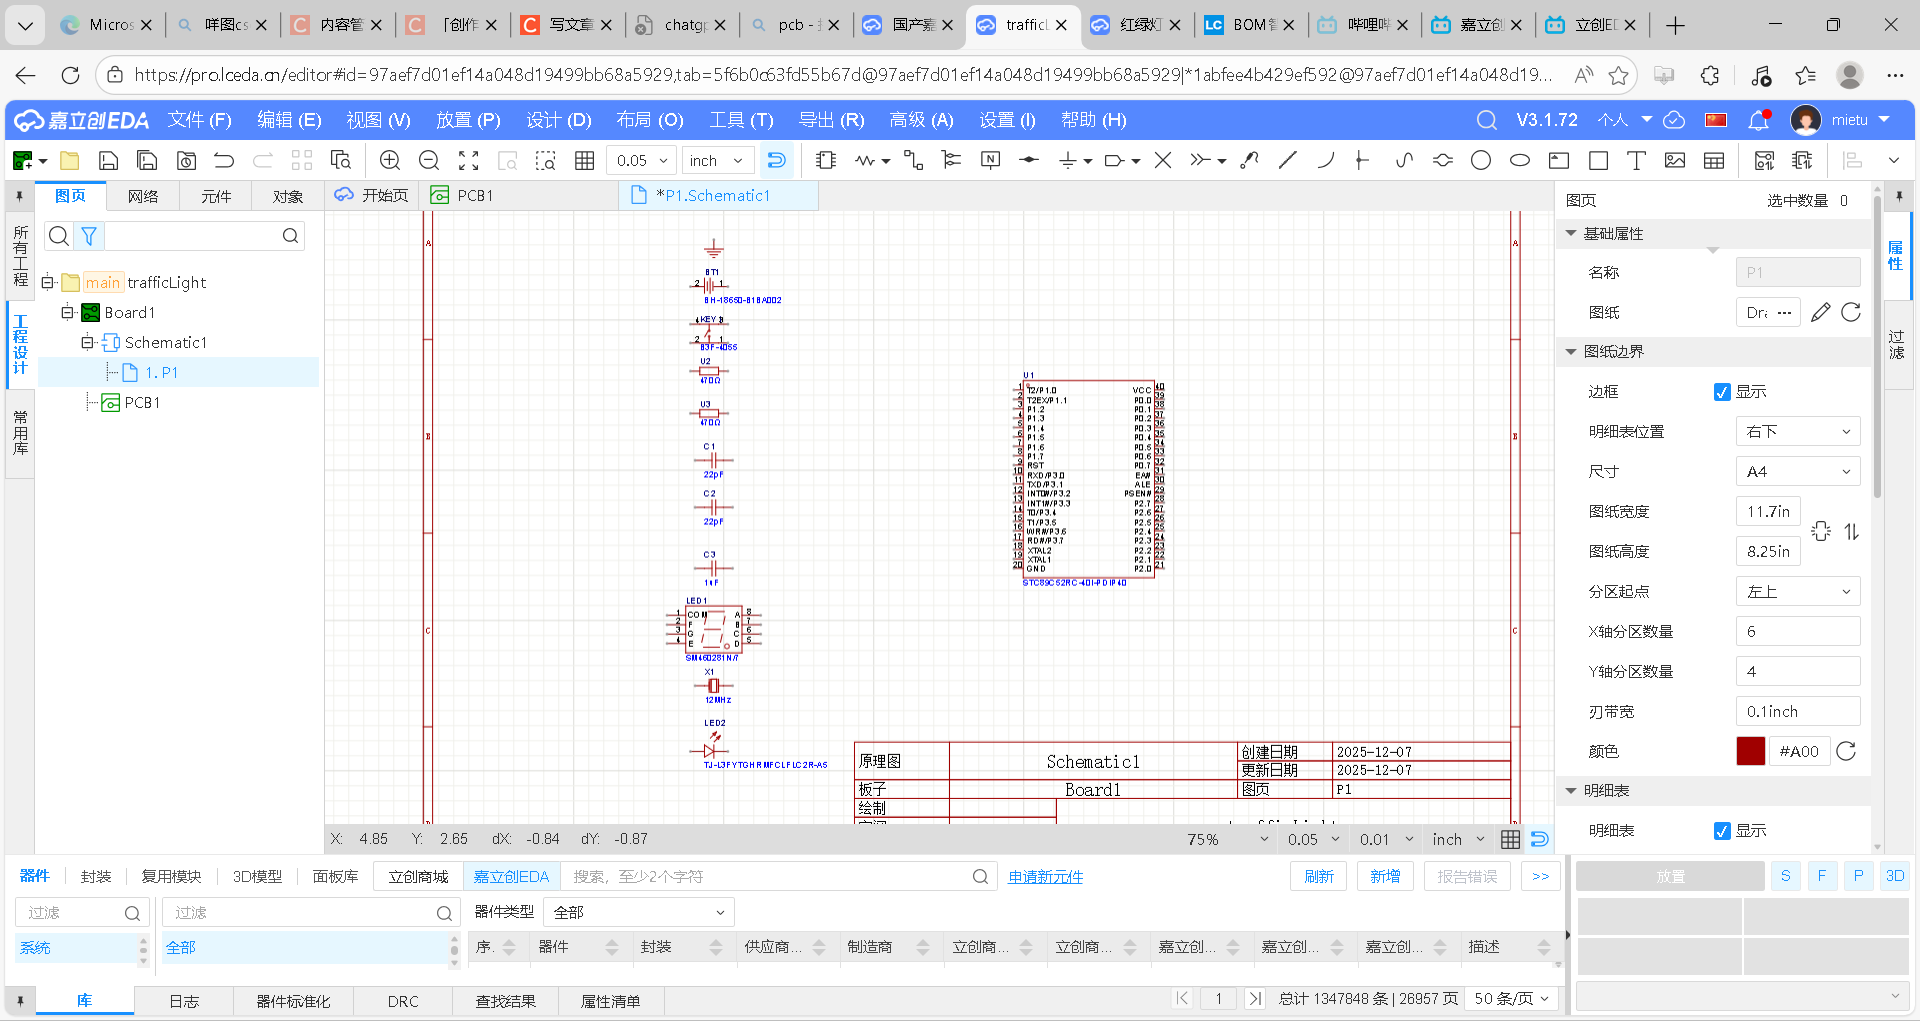This screenshot has width=1920, height=1021.
Task: Select the Net Label tool
Action: [x=990, y=160]
